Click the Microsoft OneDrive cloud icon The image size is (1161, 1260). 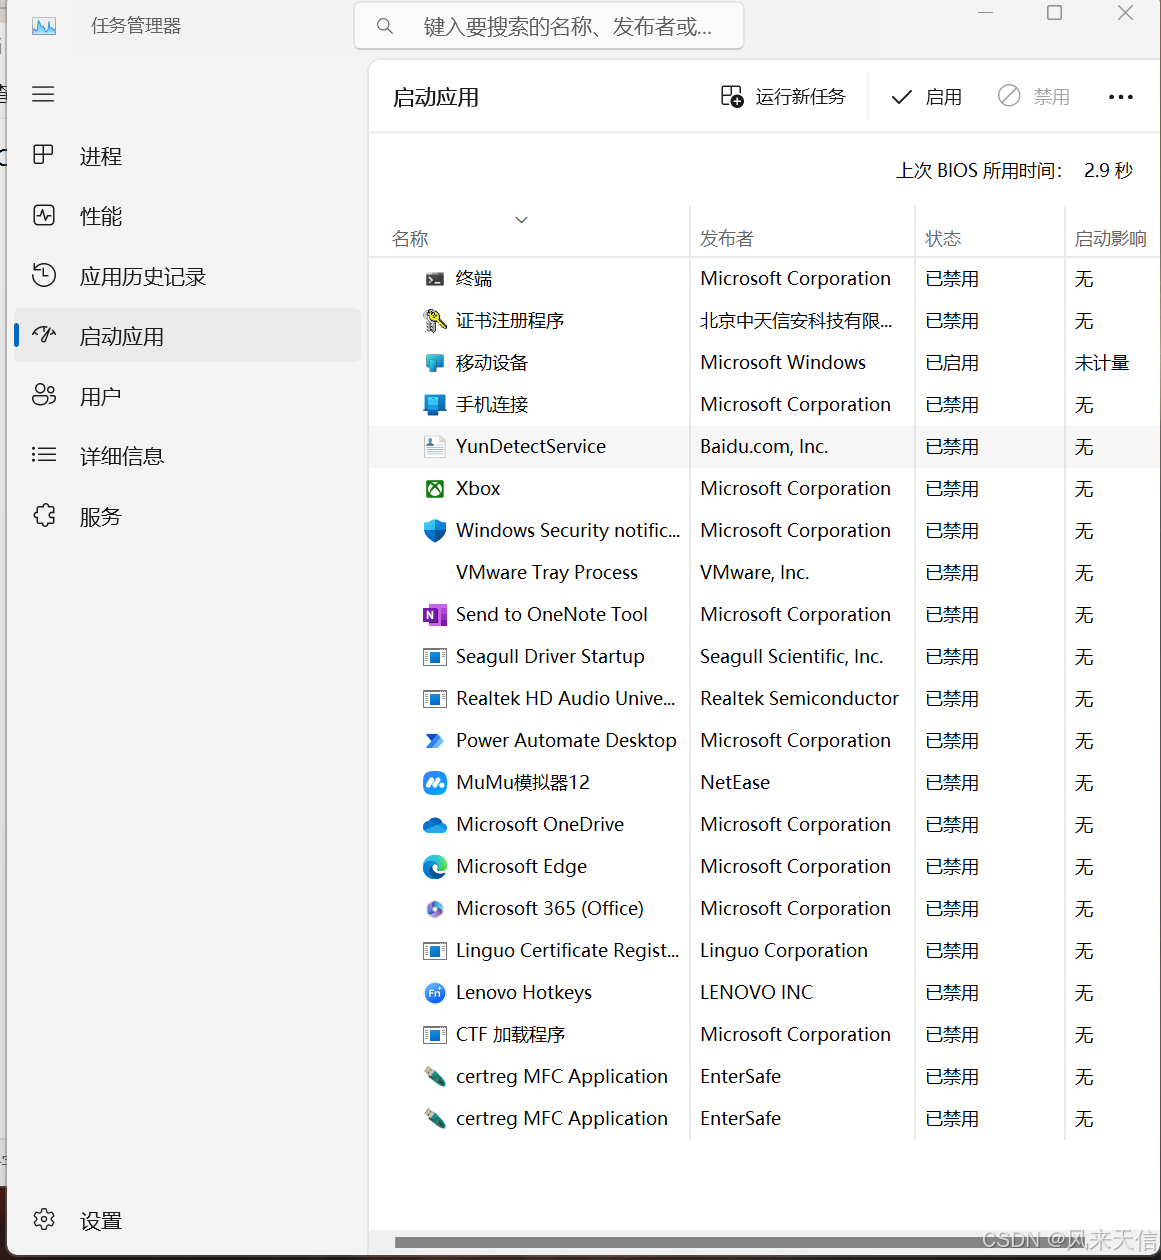click(x=434, y=825)
